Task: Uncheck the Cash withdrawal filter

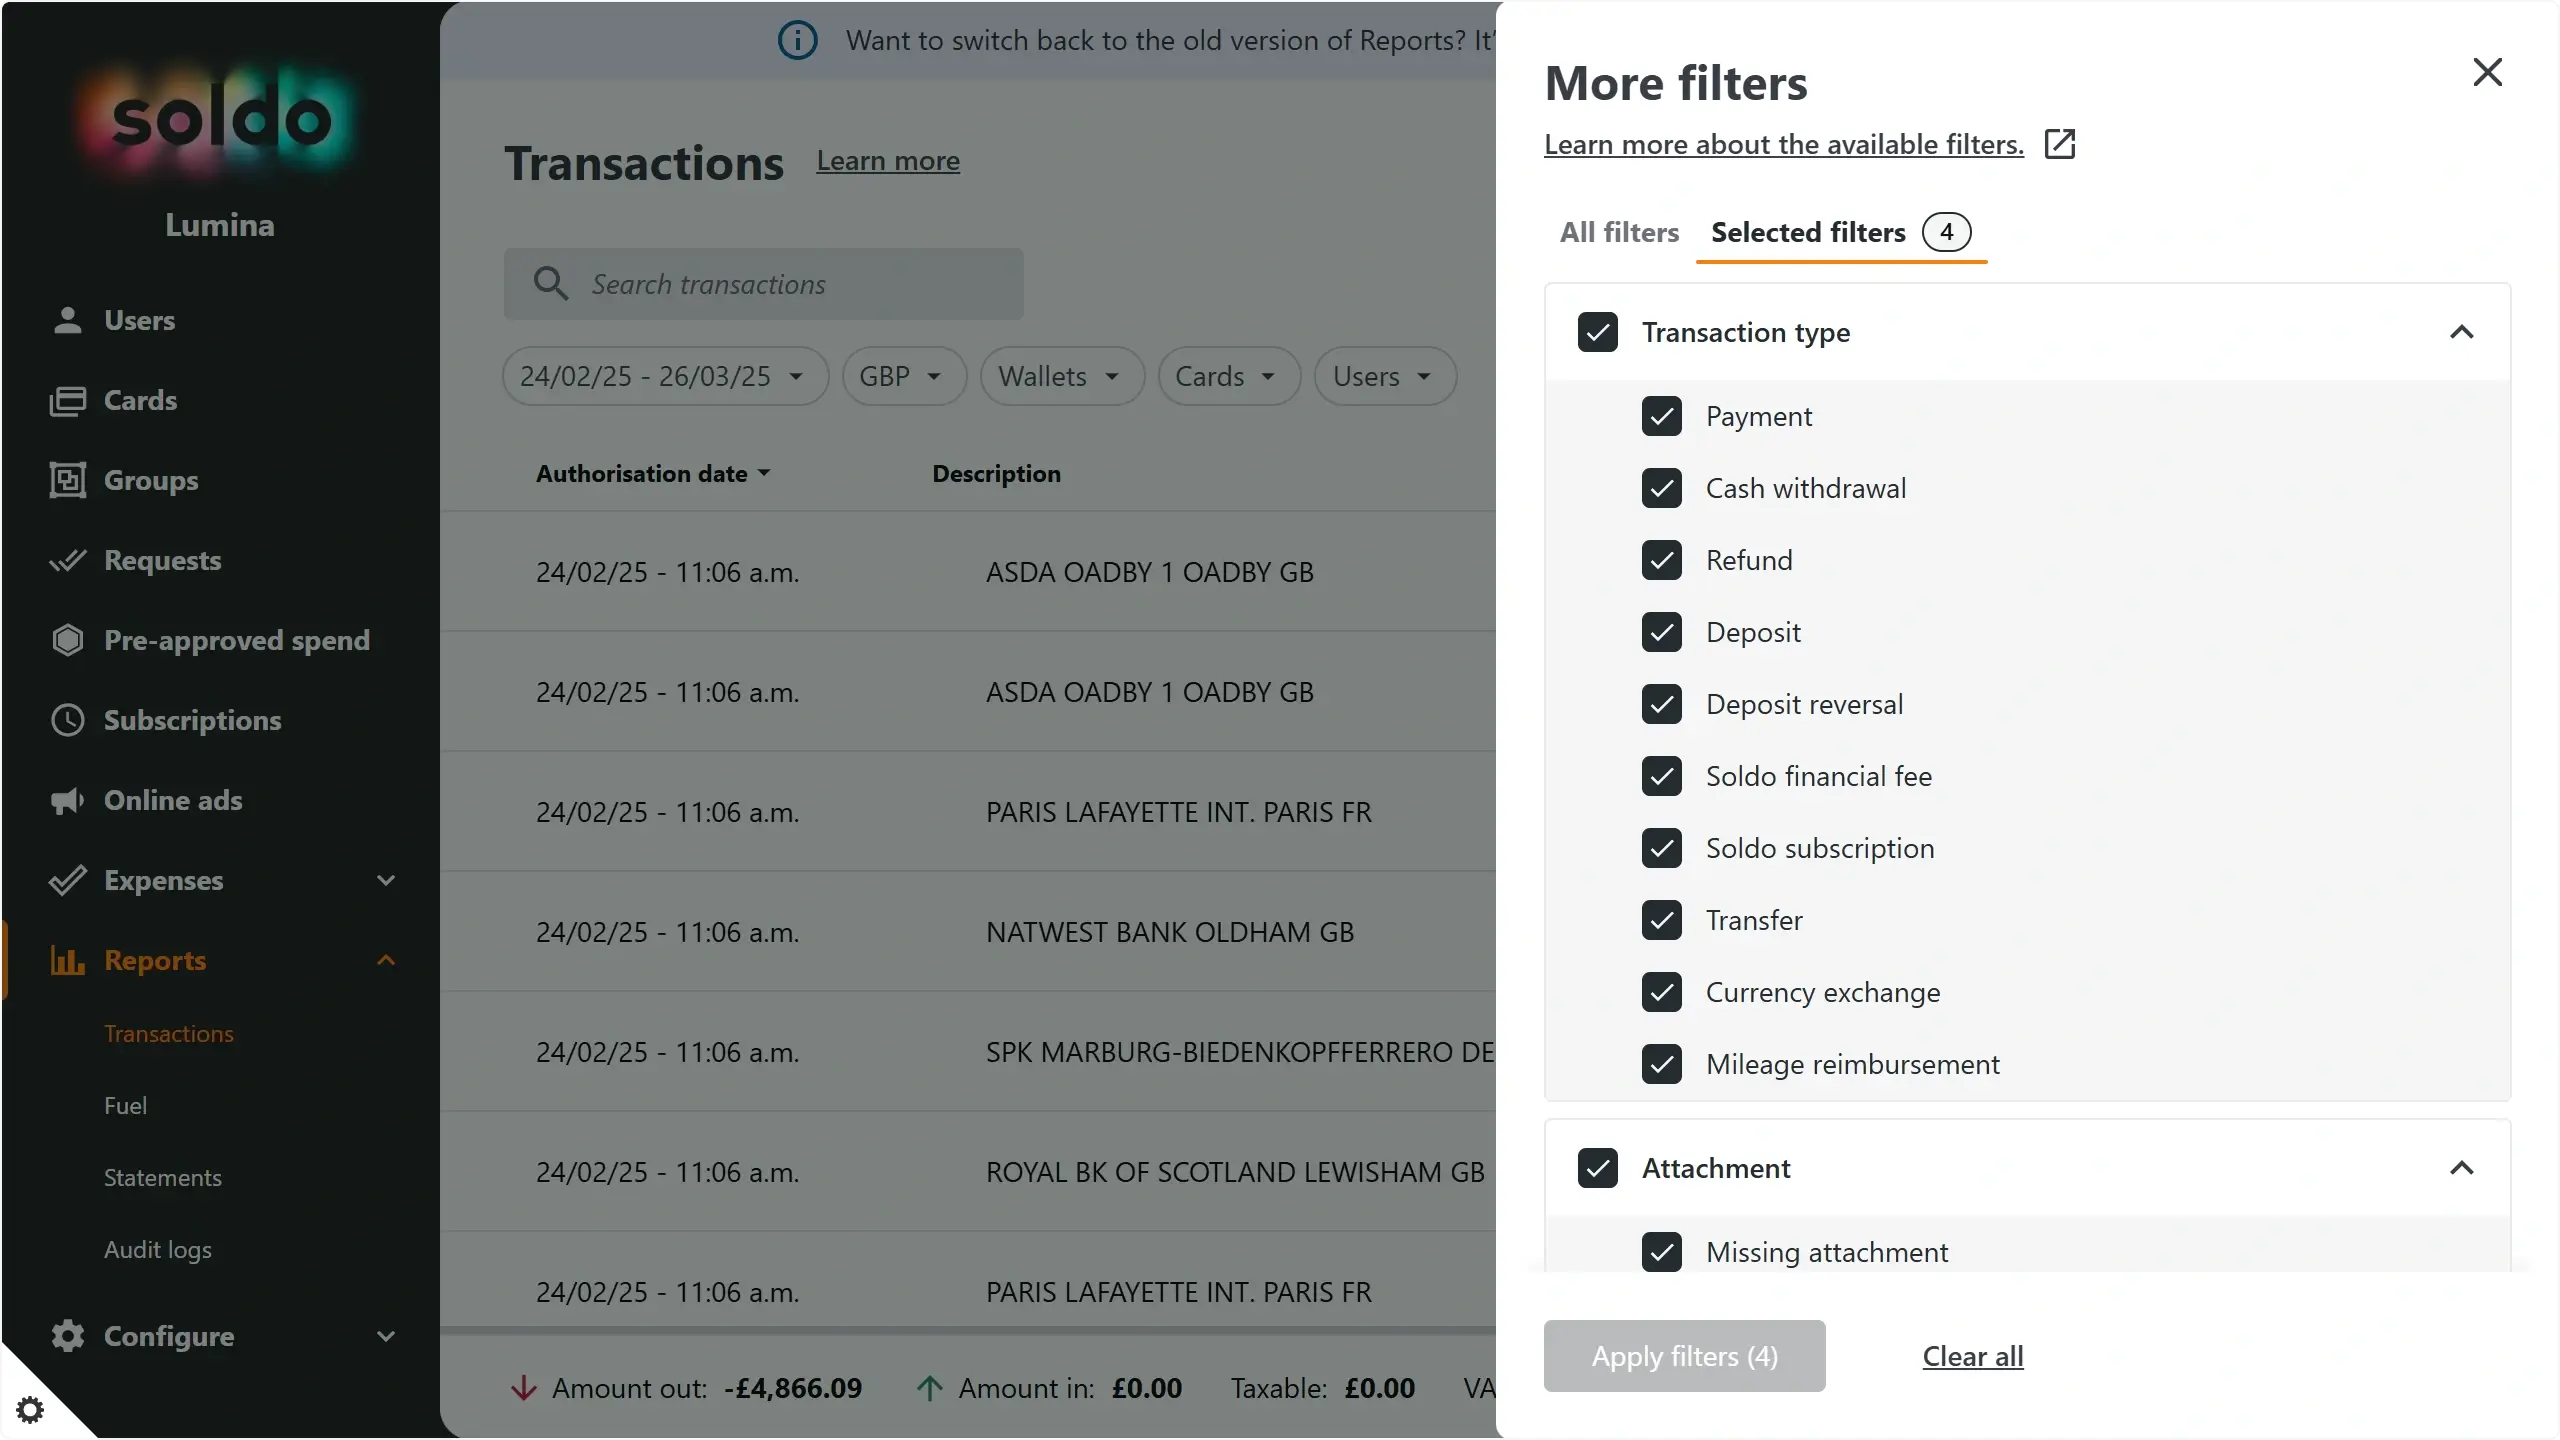Action: coord(1661,488)
